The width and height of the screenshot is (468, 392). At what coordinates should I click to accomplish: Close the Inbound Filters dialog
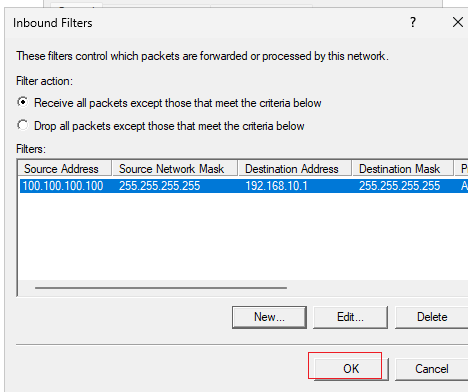click(458, 22)
